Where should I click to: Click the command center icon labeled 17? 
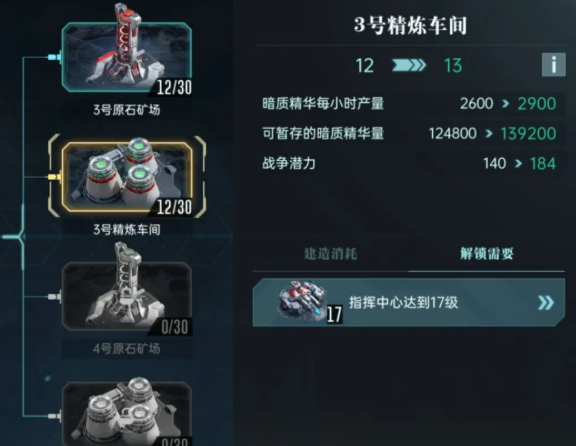(307, 302)
